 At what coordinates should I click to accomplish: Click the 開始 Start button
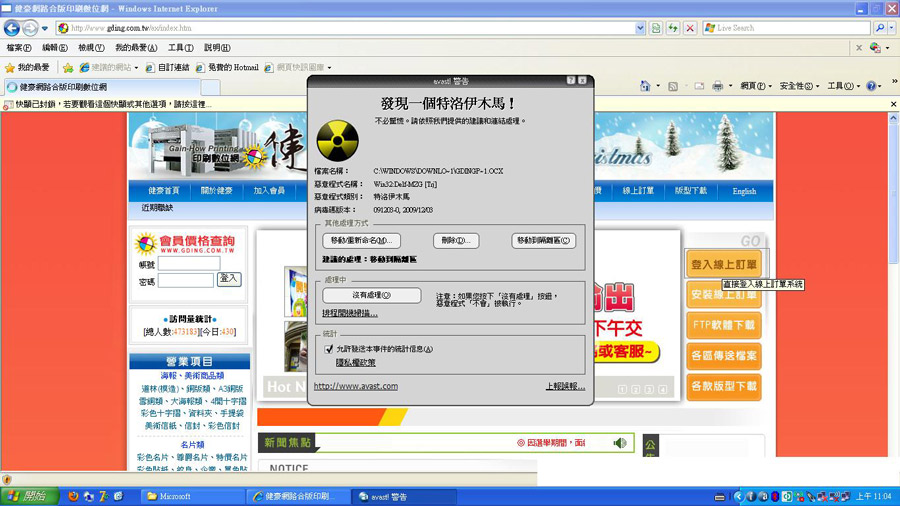(x=29, y=496)
